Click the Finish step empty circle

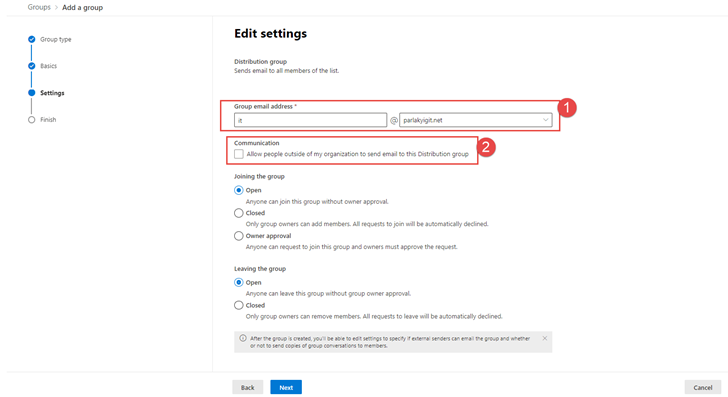[32, 120]
